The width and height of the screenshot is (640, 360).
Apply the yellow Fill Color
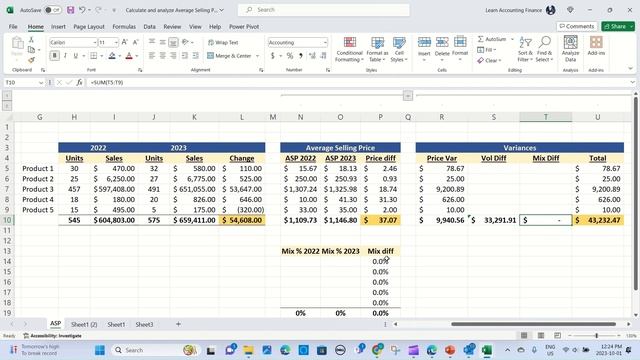click(112, 56)
